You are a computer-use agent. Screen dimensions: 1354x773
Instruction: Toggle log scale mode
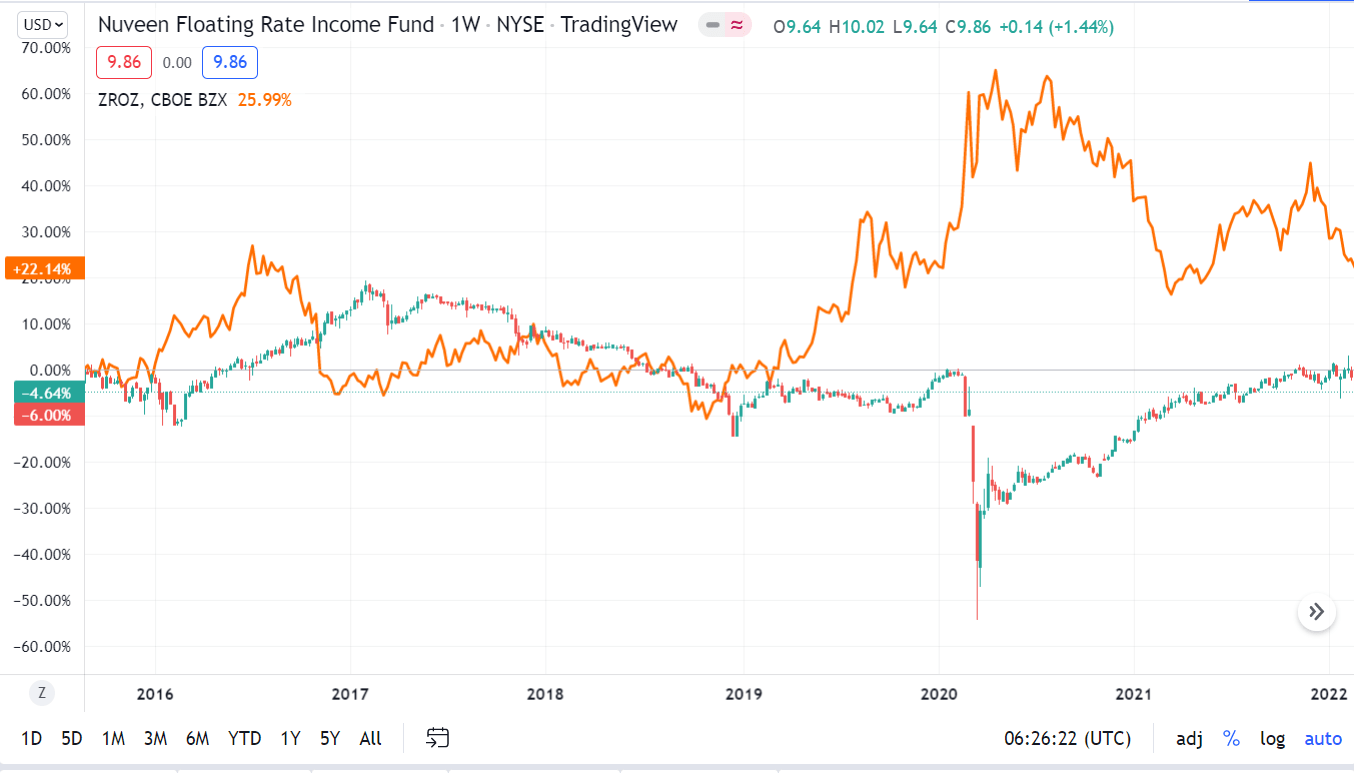1272,739
